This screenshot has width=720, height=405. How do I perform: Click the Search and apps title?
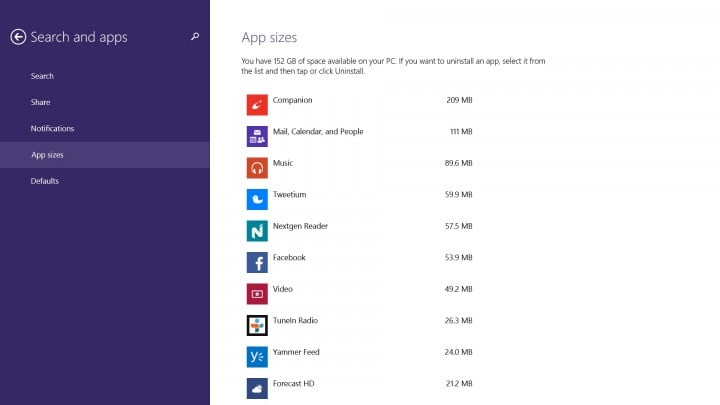coord(79,37)
